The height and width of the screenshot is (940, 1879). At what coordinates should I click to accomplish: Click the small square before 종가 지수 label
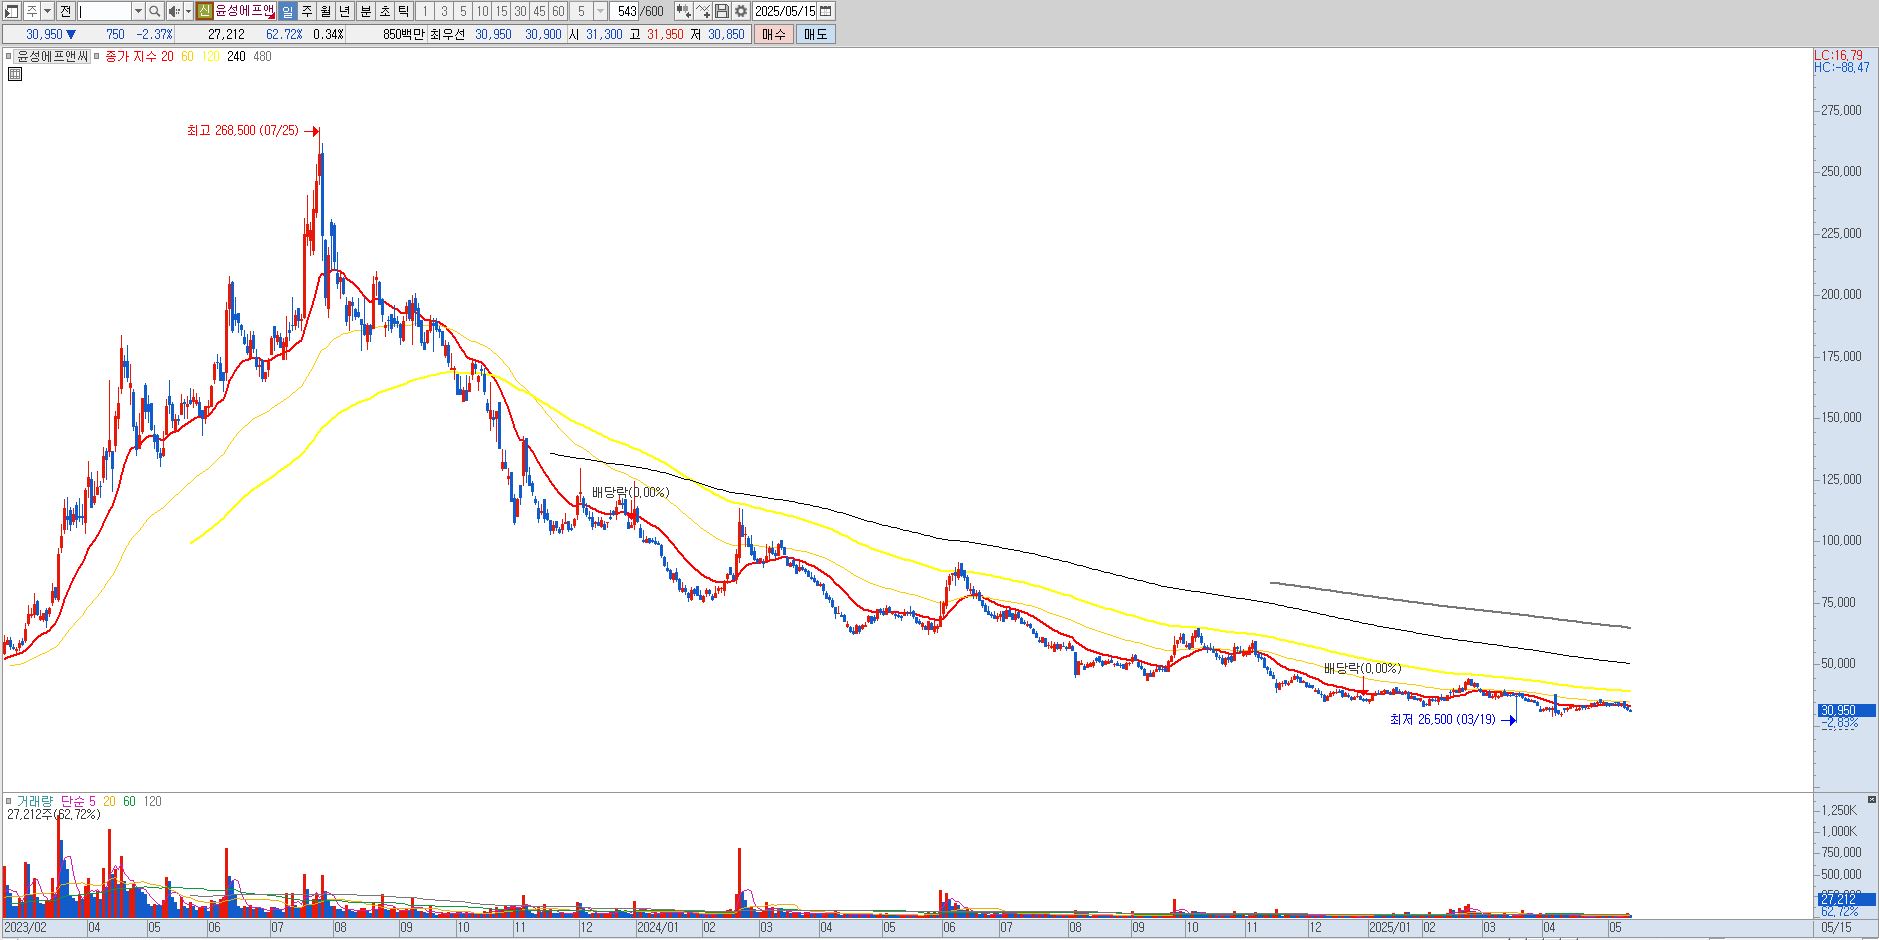pos(97,57)
